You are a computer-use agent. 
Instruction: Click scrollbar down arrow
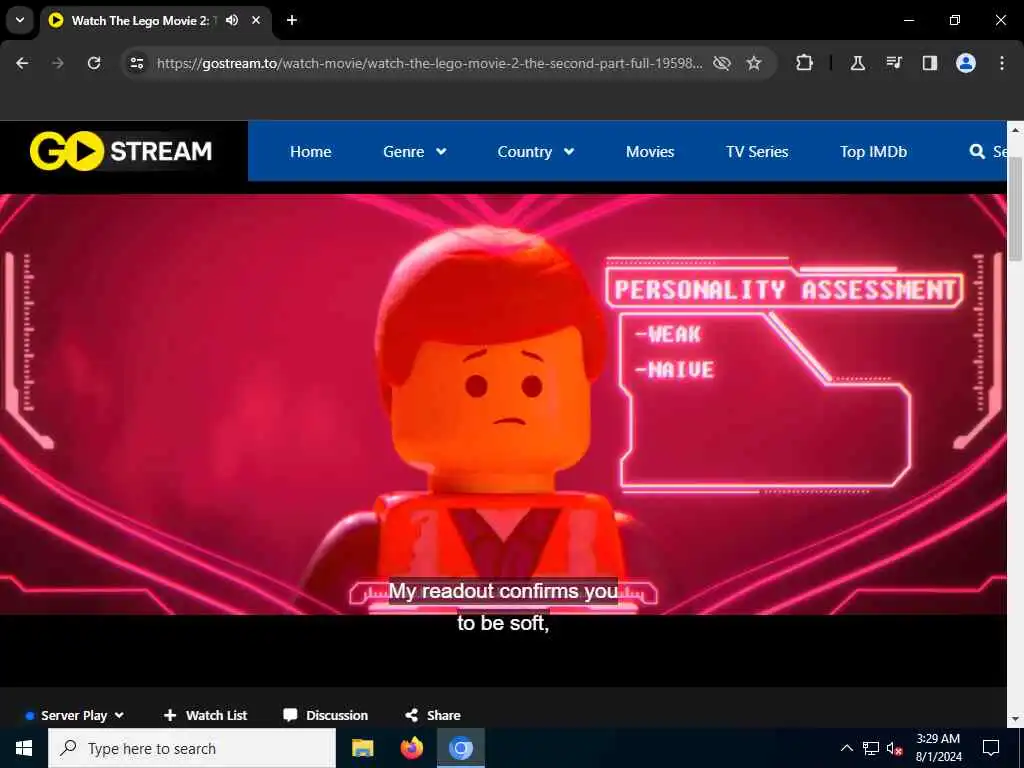1015,719
